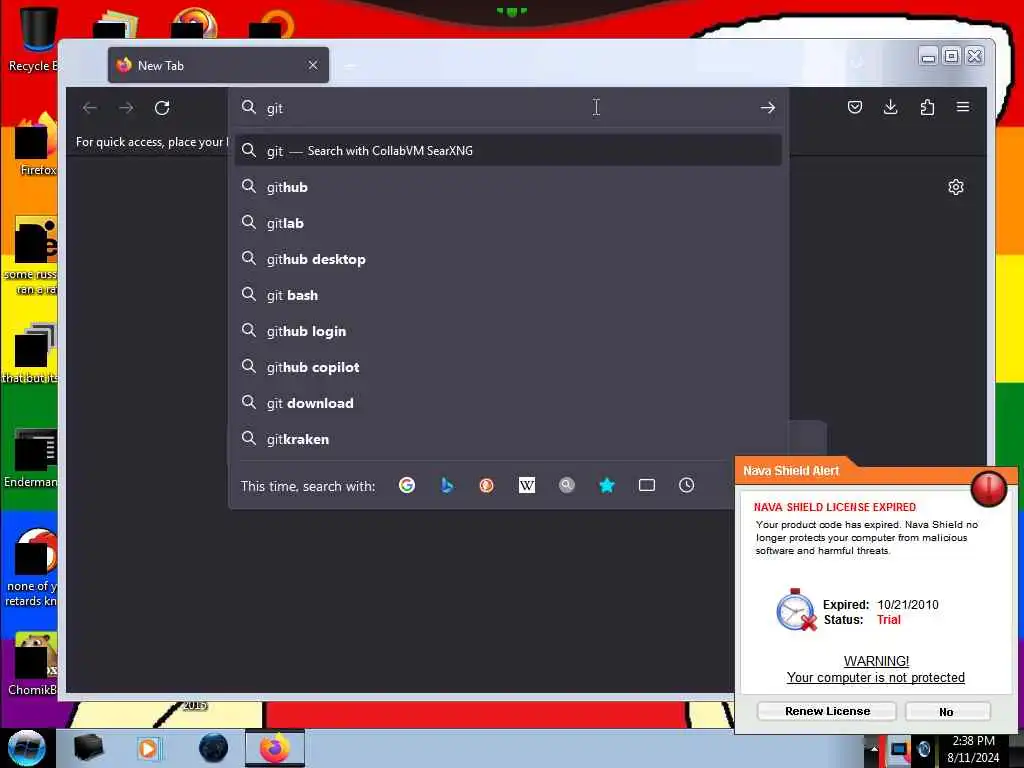Reload the current page

(x=162, y=108)
